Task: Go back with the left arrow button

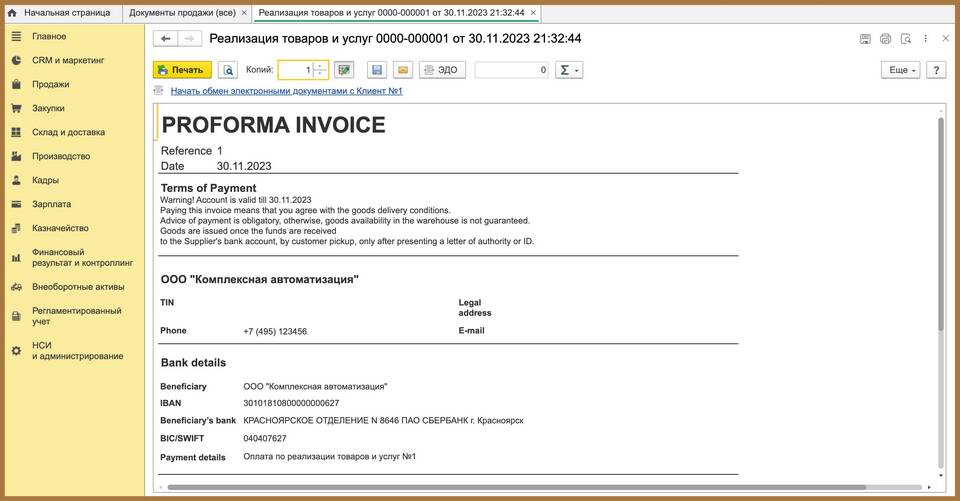Action: [165, 39]
